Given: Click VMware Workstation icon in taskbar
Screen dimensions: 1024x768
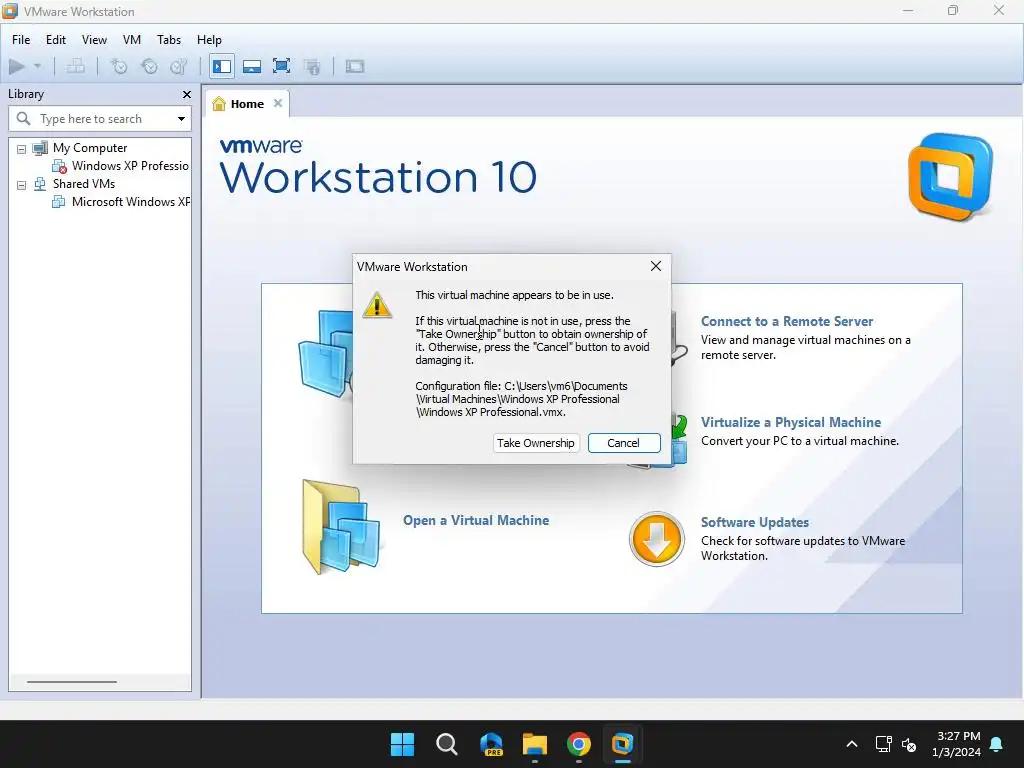Looking at the screenshot, I should pos(622,744).
